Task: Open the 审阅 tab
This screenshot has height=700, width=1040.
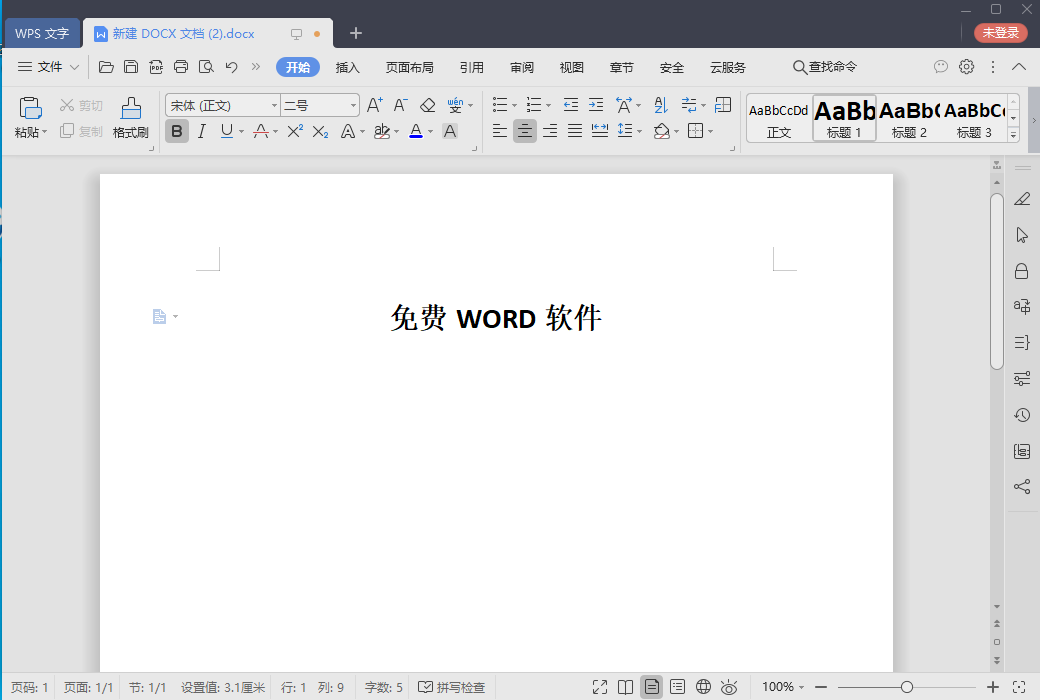Action: click(x=522, y=67)
